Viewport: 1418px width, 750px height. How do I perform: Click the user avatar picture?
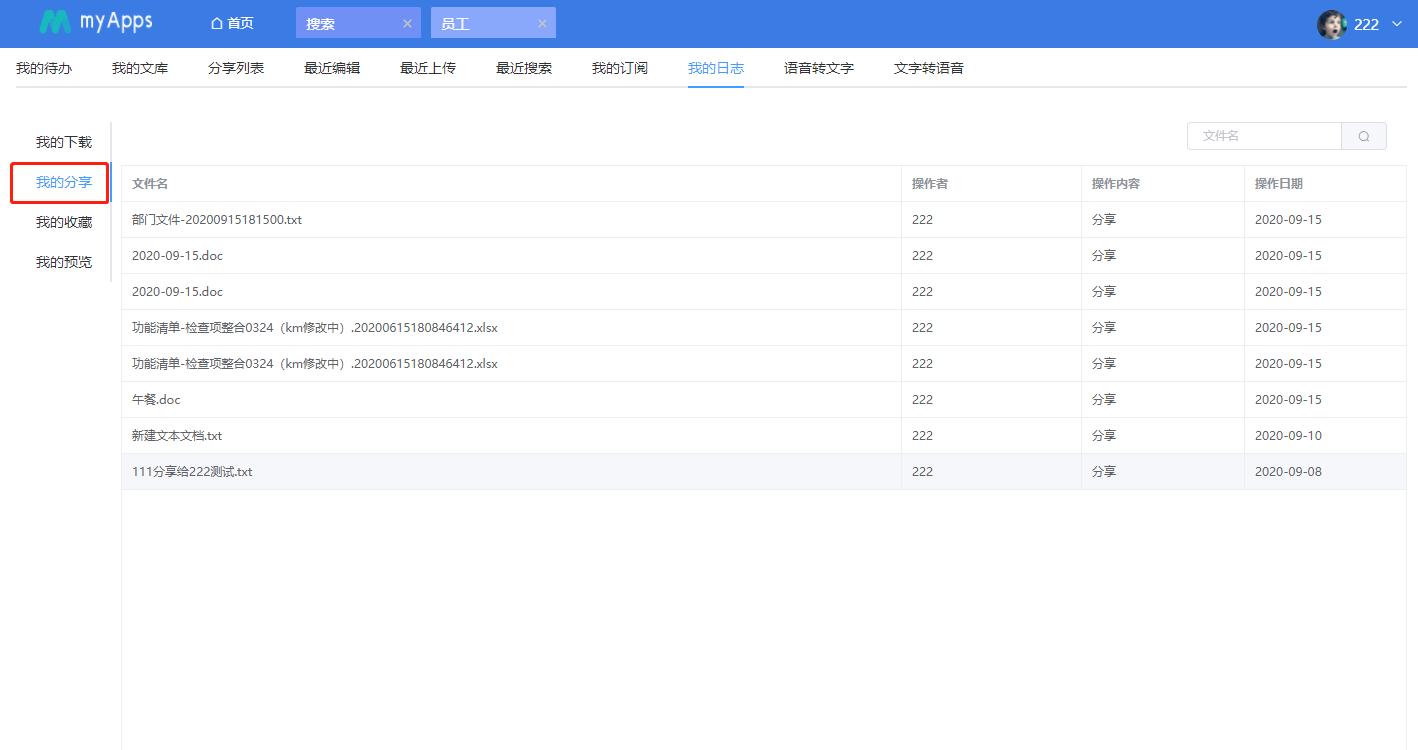1331,24
